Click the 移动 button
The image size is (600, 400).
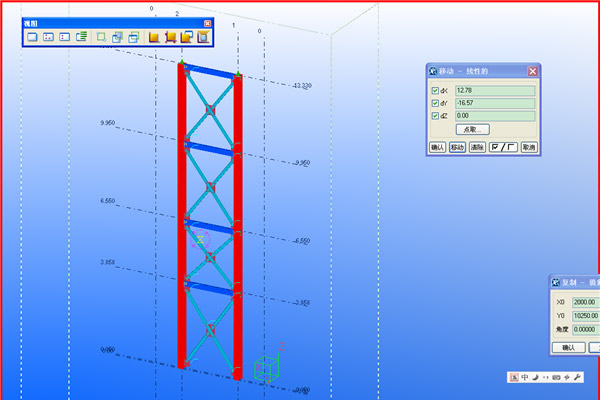[457, 147]
